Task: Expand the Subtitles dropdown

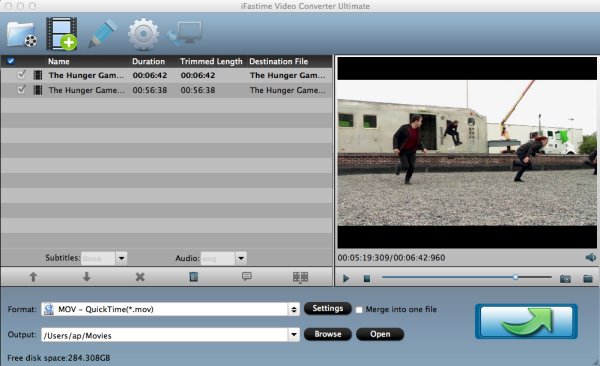Action: (x=121, y=258)
